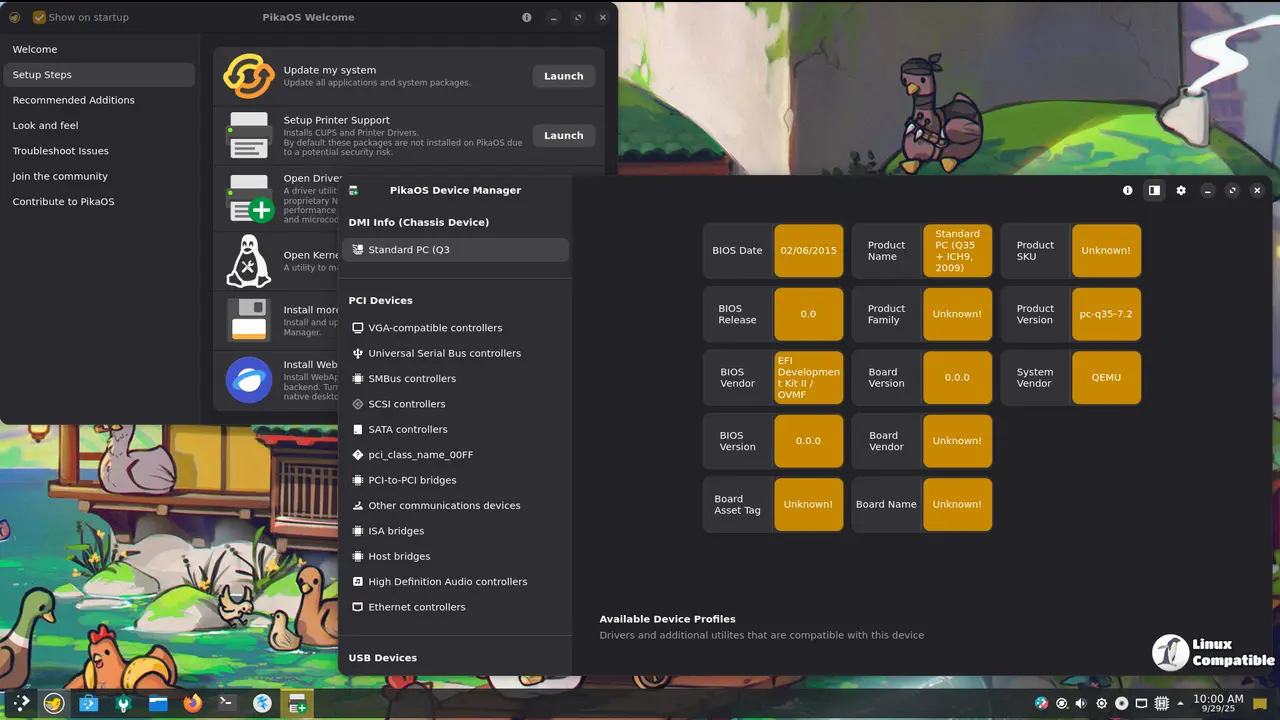
Task: Open Firefox from the taskbar
Action: [x=192, y=703]
